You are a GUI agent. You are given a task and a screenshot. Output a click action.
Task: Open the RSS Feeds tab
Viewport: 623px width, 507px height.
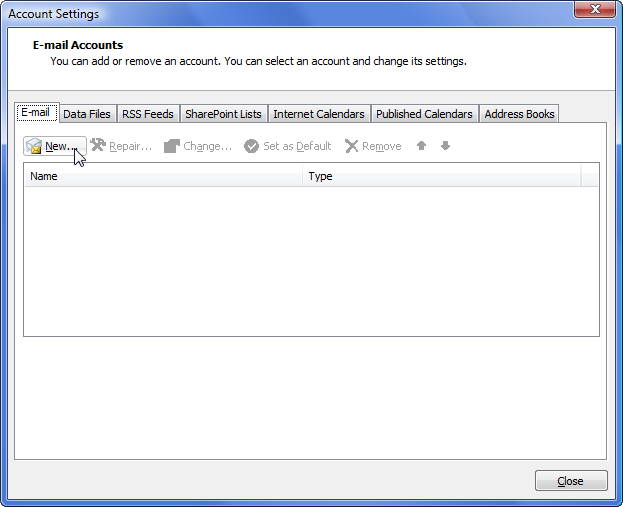148,114
